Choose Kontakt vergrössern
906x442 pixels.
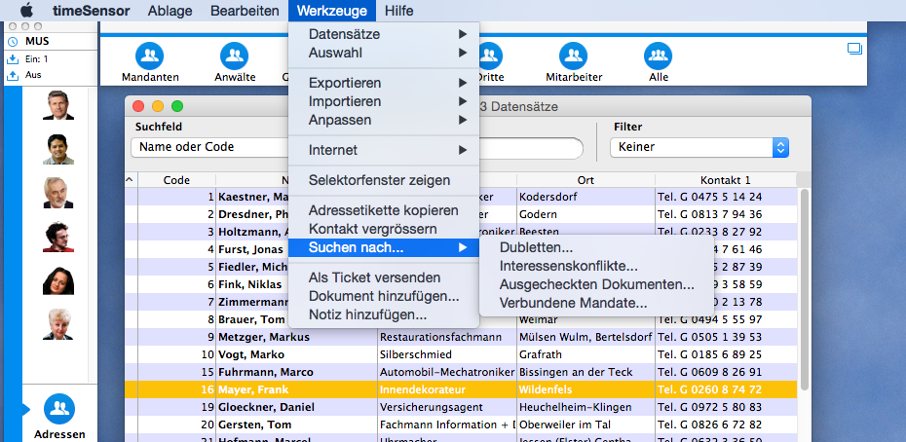384,229
